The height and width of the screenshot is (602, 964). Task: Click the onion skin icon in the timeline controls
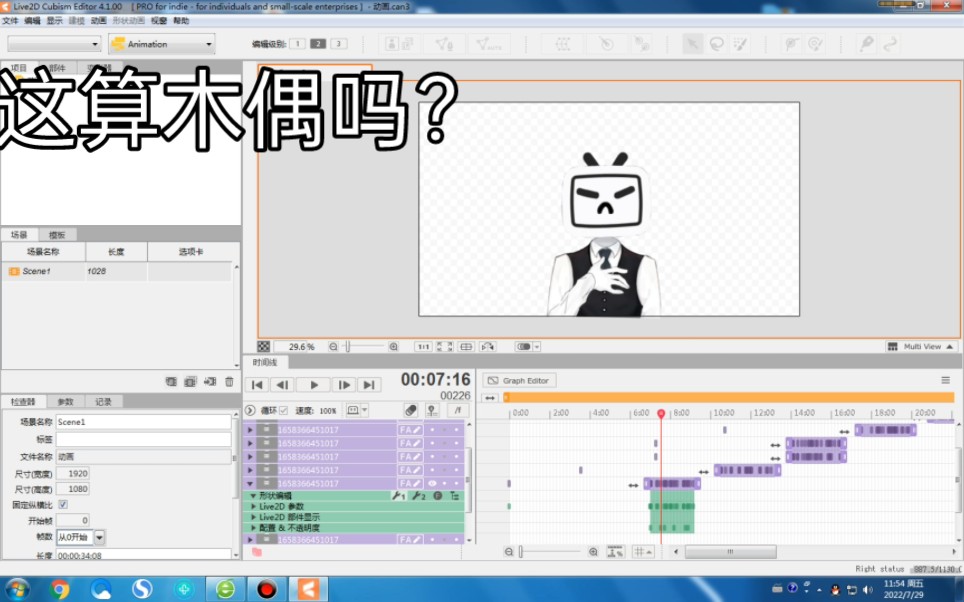[x=432, y=410]
